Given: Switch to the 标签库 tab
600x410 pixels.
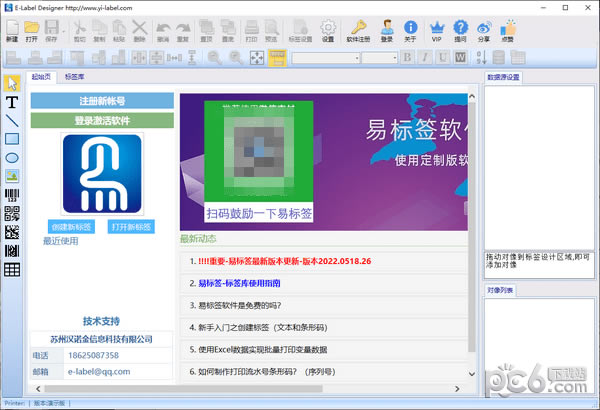Looking at the screenshot, I should pyautogui.click(x=74, y=77).
